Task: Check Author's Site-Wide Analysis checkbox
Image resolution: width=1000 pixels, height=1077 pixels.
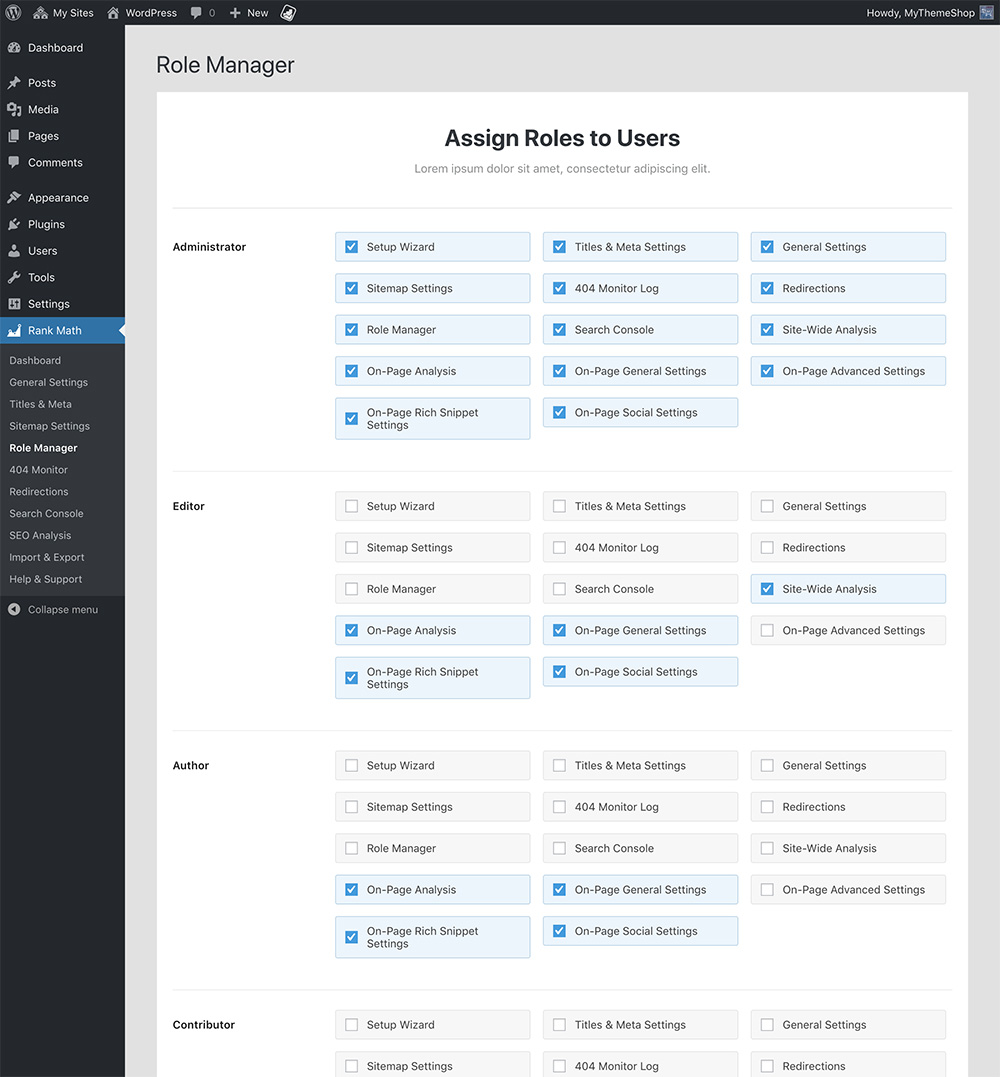Action: tap(767, 848)
